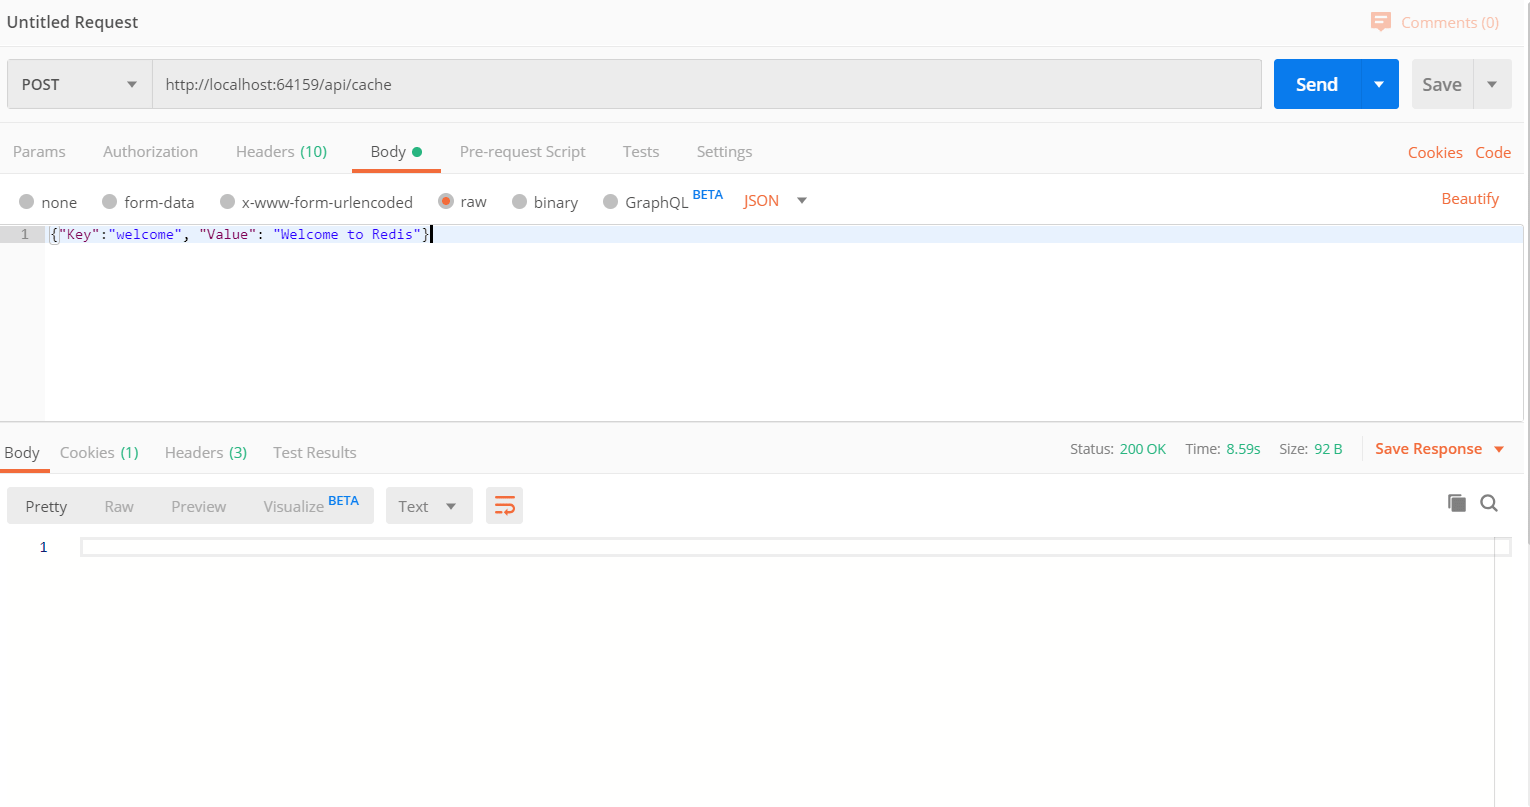1530x807 pixels.
Task: Open the request Headers (10) tab
Action: coord(281,152)
